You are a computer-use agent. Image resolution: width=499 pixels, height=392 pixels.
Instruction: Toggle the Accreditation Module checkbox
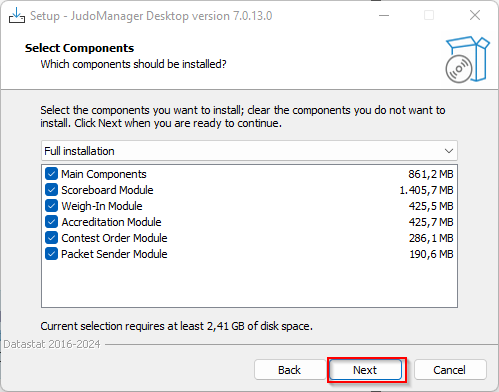(51, 222)
